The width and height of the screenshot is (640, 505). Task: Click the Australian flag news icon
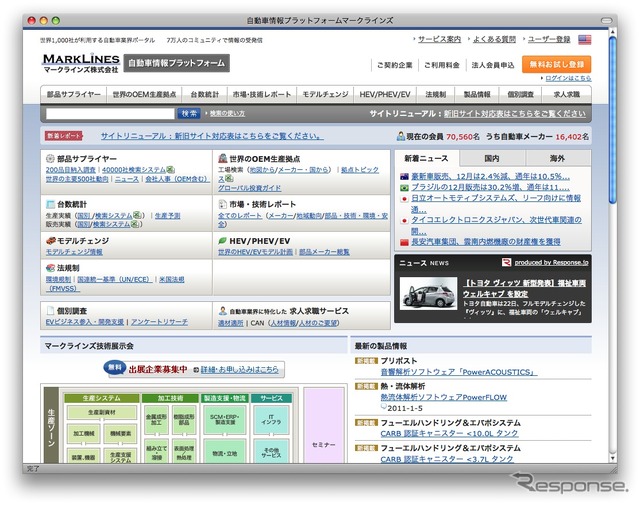click(x=404, y=176)
